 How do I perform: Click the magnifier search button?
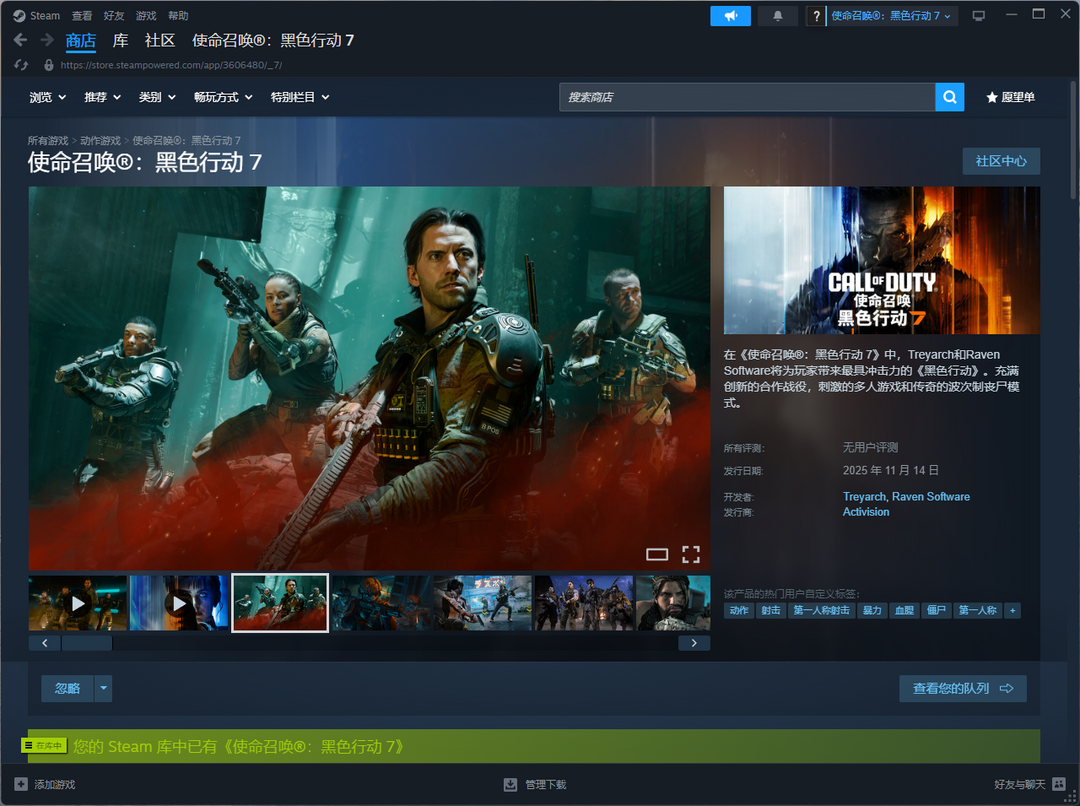pyautogui.click(x=949, y=97)
